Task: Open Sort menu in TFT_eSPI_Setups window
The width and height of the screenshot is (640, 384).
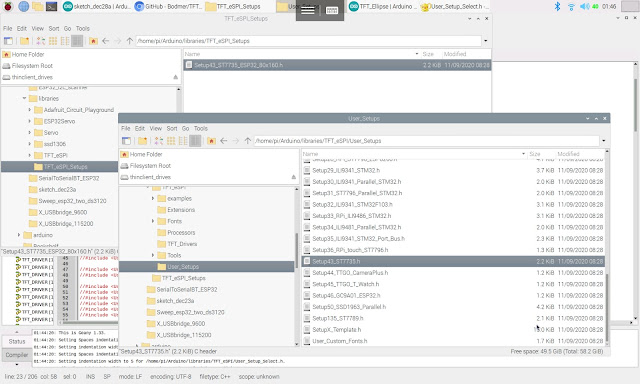Action: coord(54,28)
